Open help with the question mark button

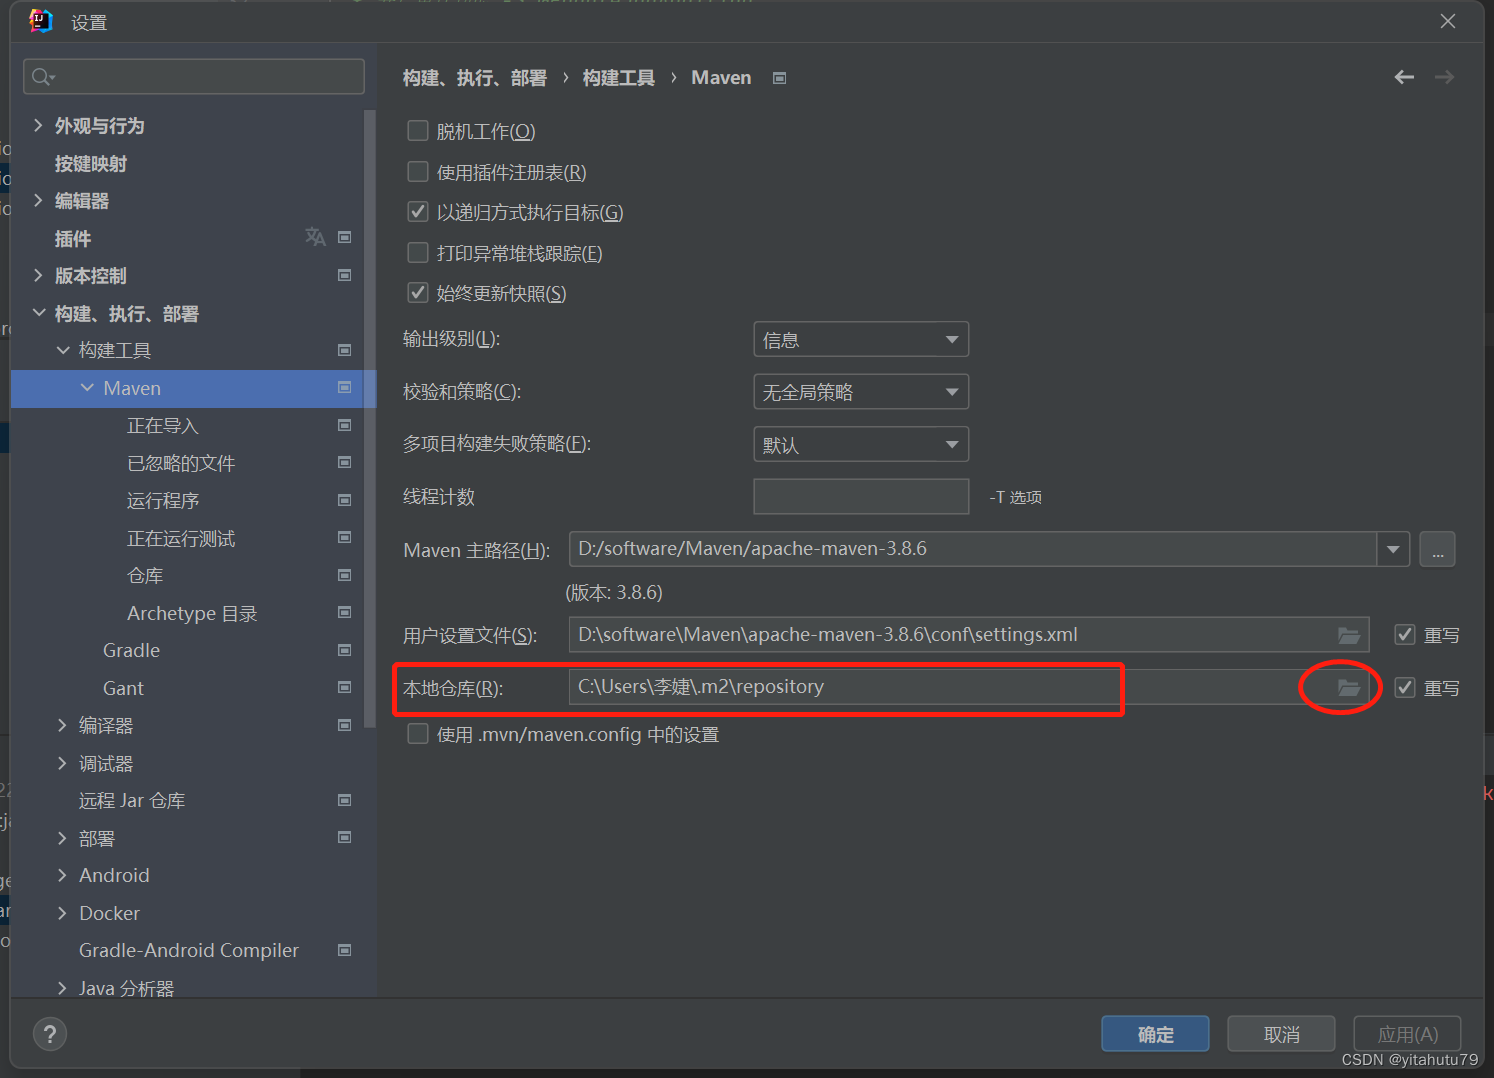[50, 1034]
